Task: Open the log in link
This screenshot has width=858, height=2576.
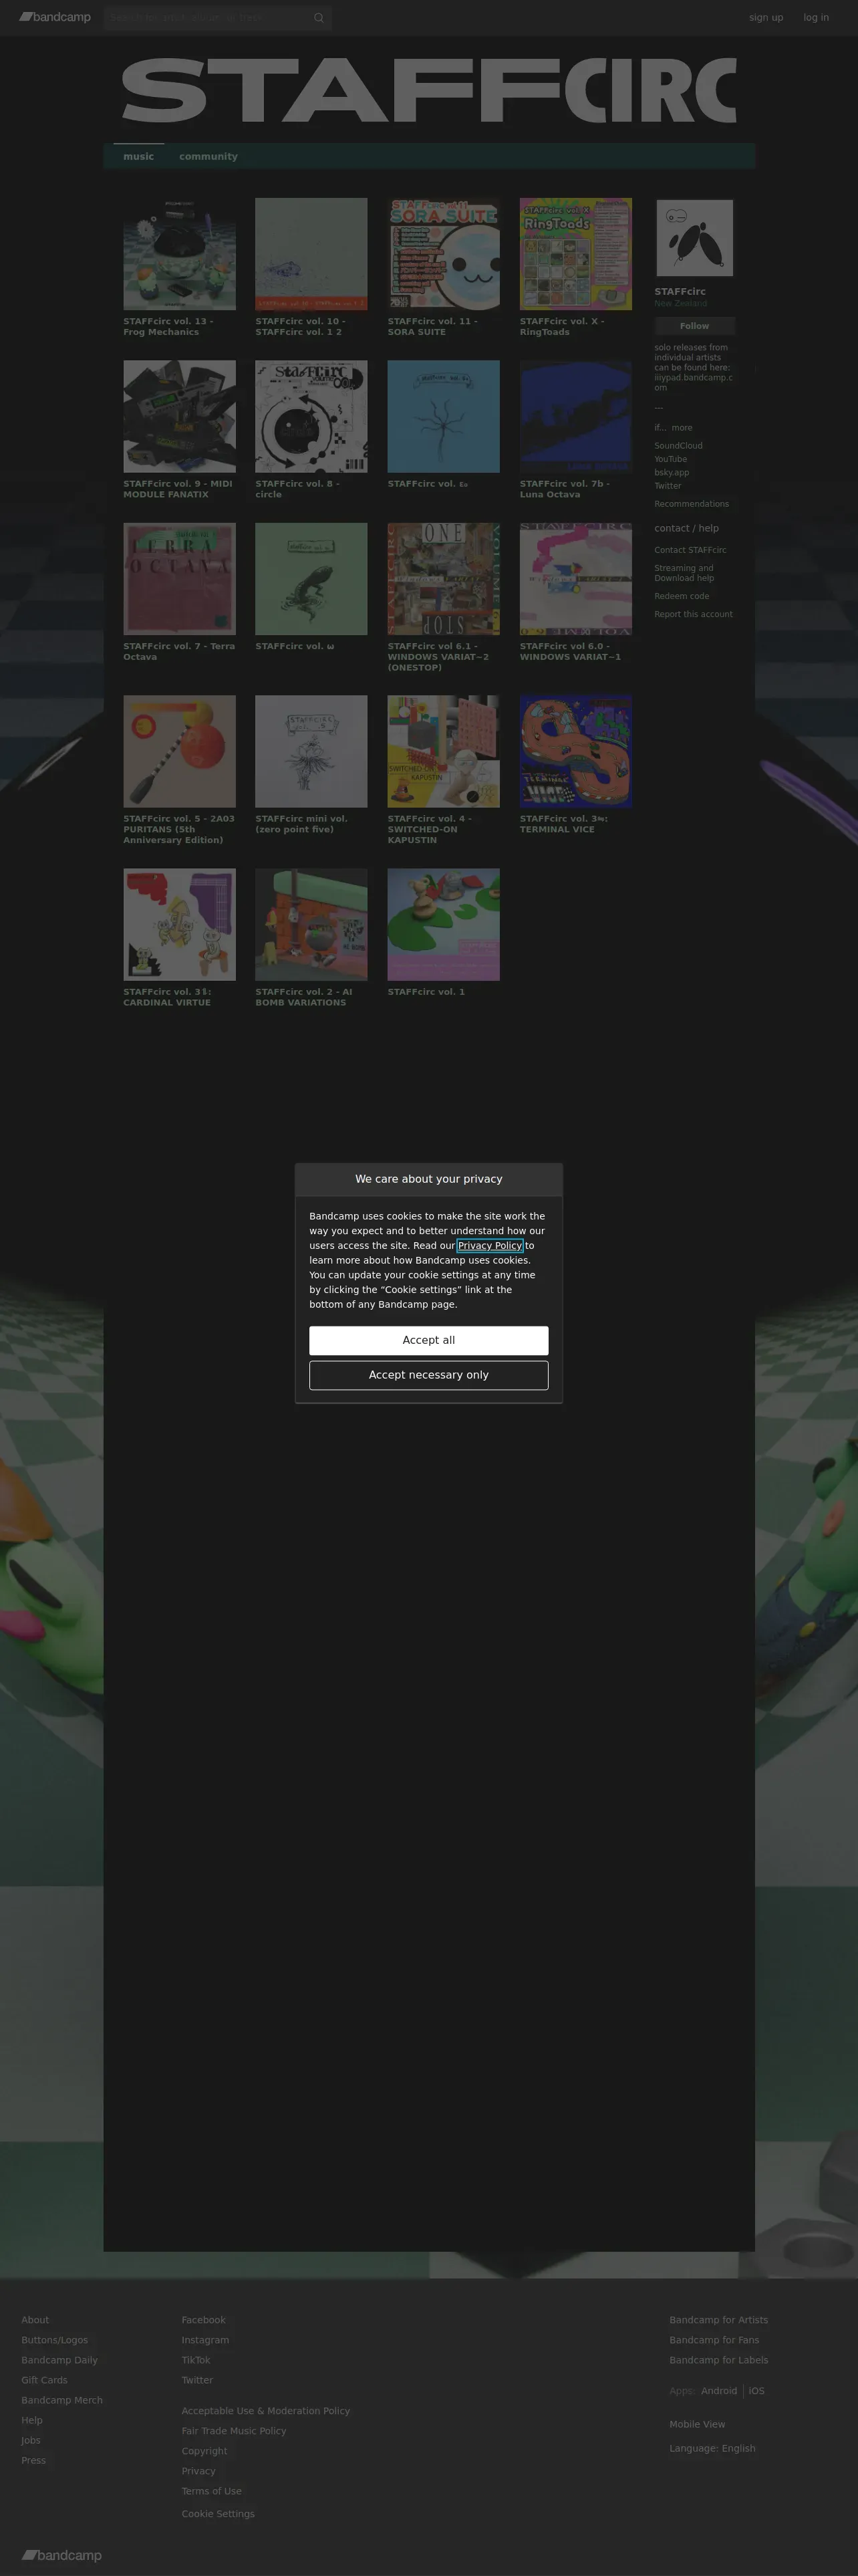Action: click(816, 18)
